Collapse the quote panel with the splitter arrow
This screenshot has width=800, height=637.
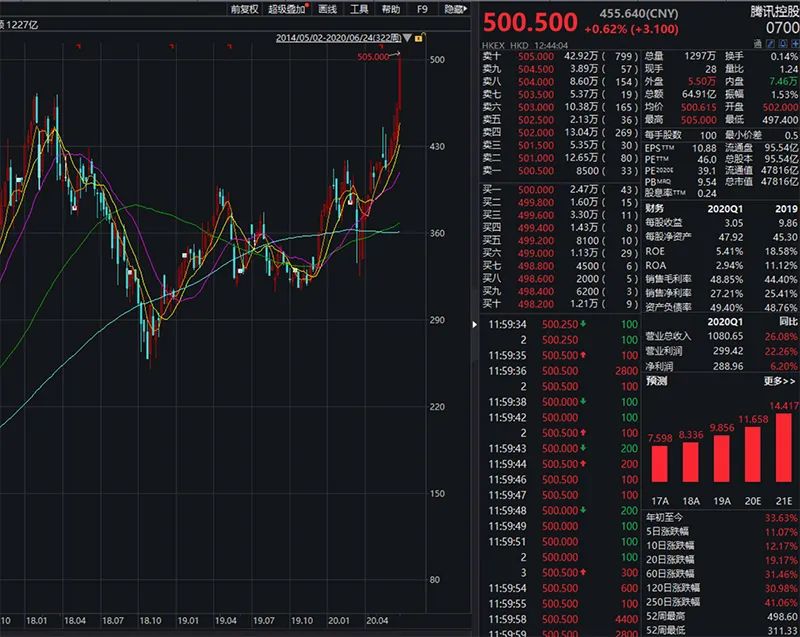point(474,324)
